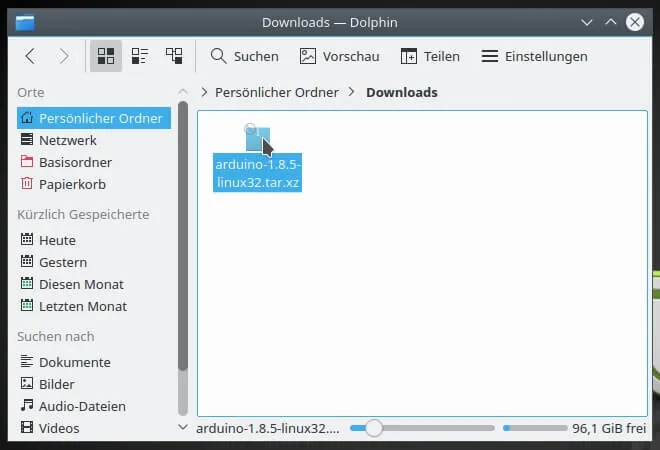Search for Audio-Dateien in sidebar
Screen dimensions: 660x450
pos(82,406)
